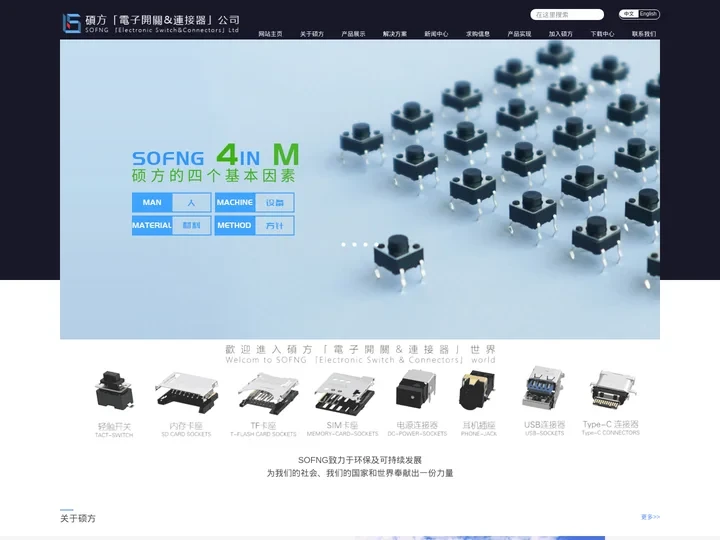This screenshot has width=720, height=540.
Task: Open the 产品展示 navigation item
Action: 353,34
